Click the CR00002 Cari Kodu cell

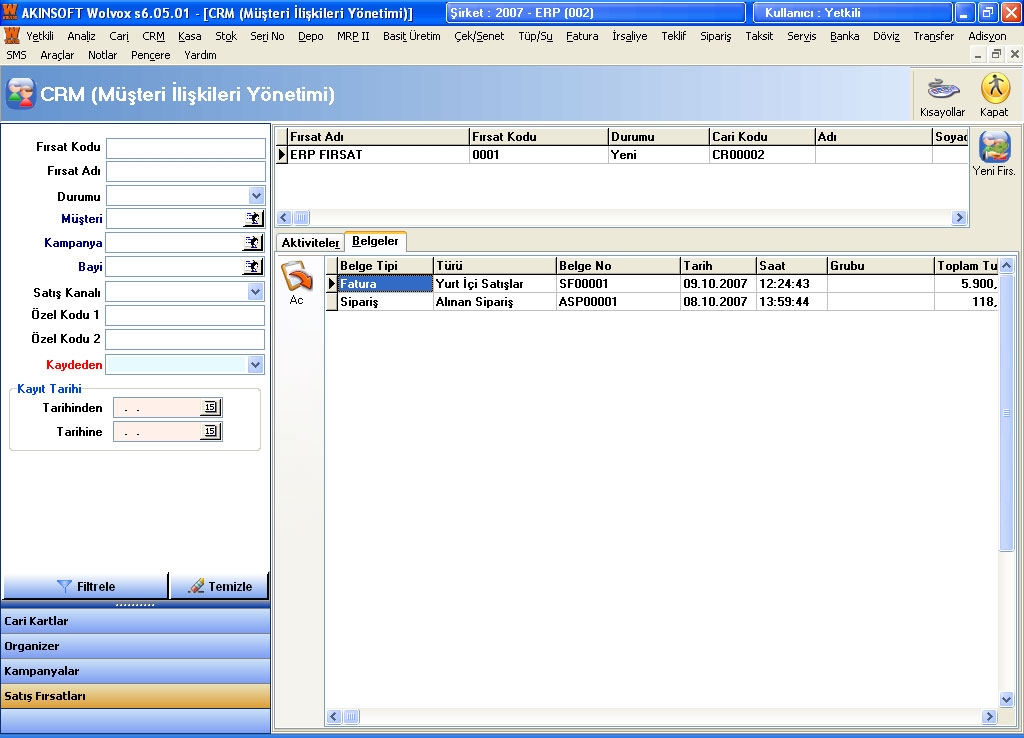[762, 155]
